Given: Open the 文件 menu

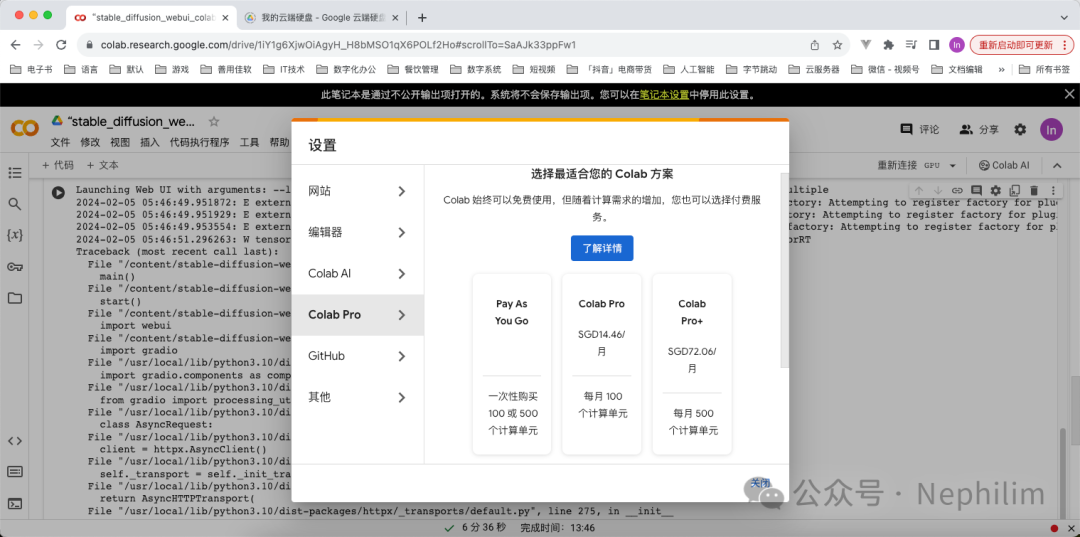Looking at the screenshot, I should (x=60, y=143).
